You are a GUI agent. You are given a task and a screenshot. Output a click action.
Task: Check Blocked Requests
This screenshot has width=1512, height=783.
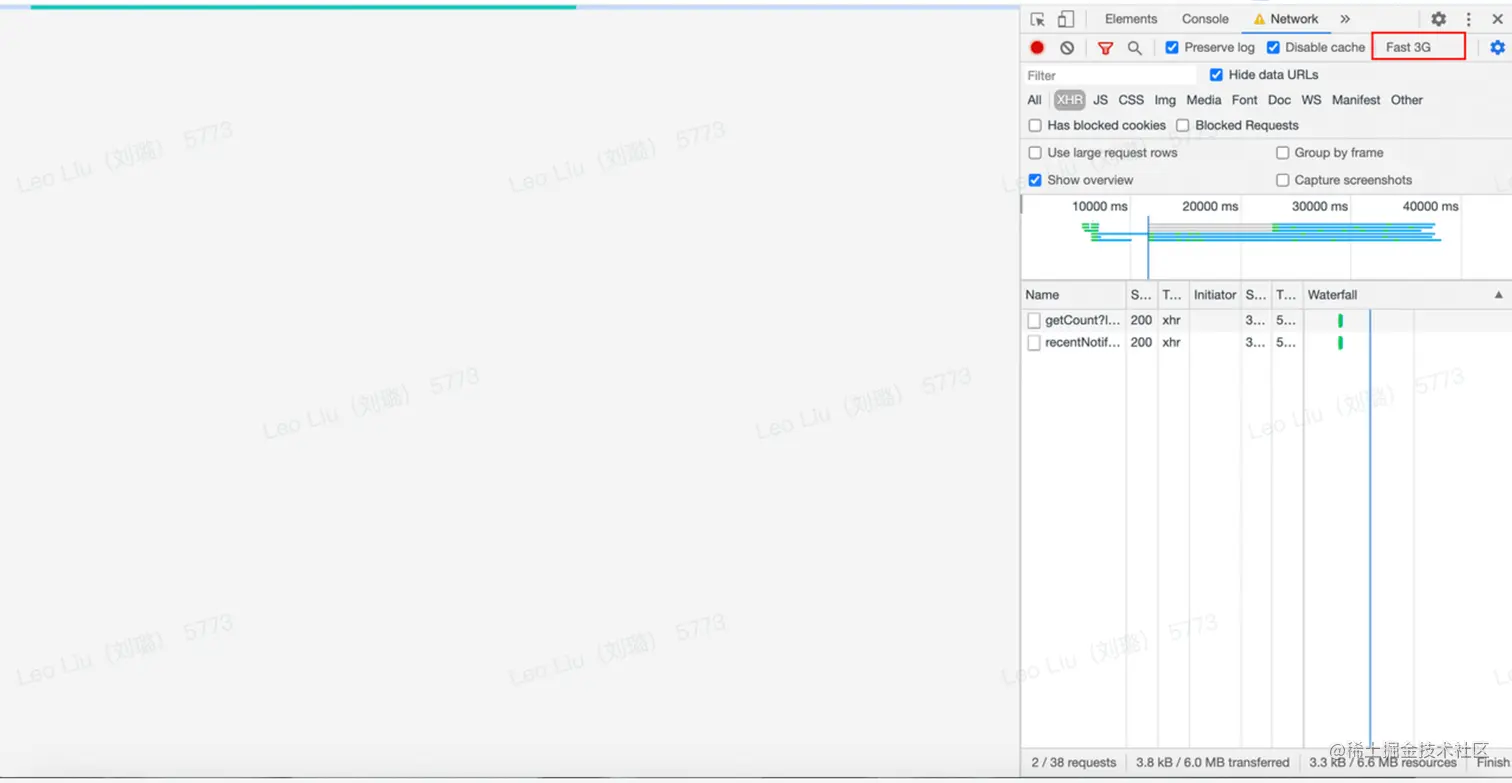point(1183,125)
